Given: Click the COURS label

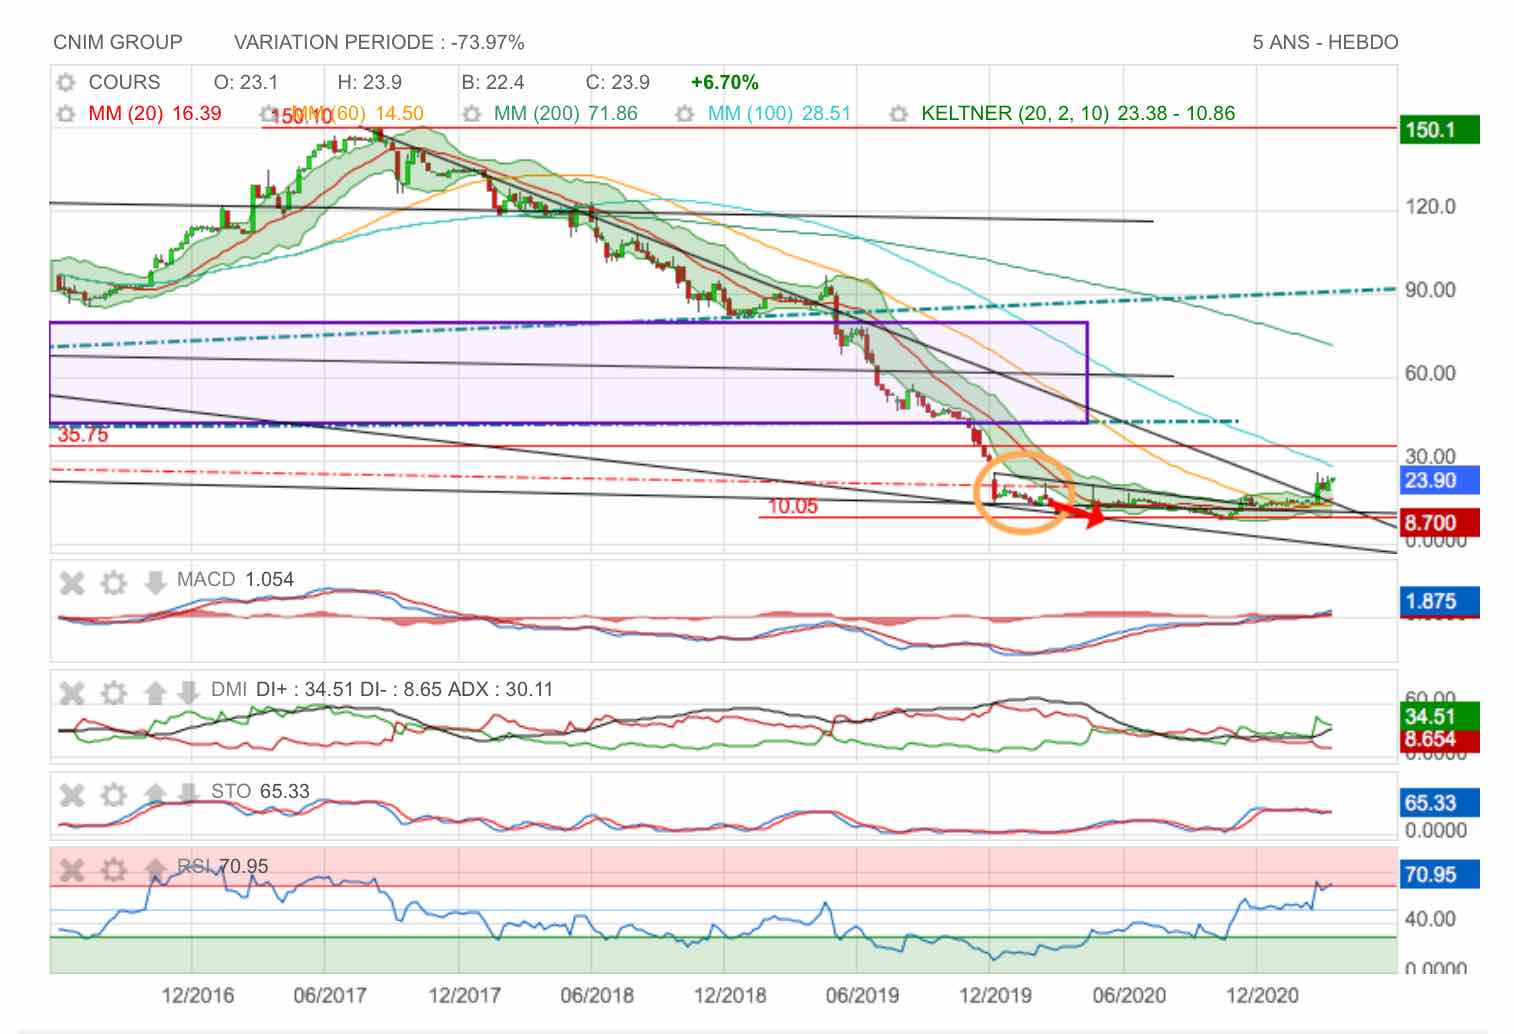Looking at the screenshot, I should point(124,82).
